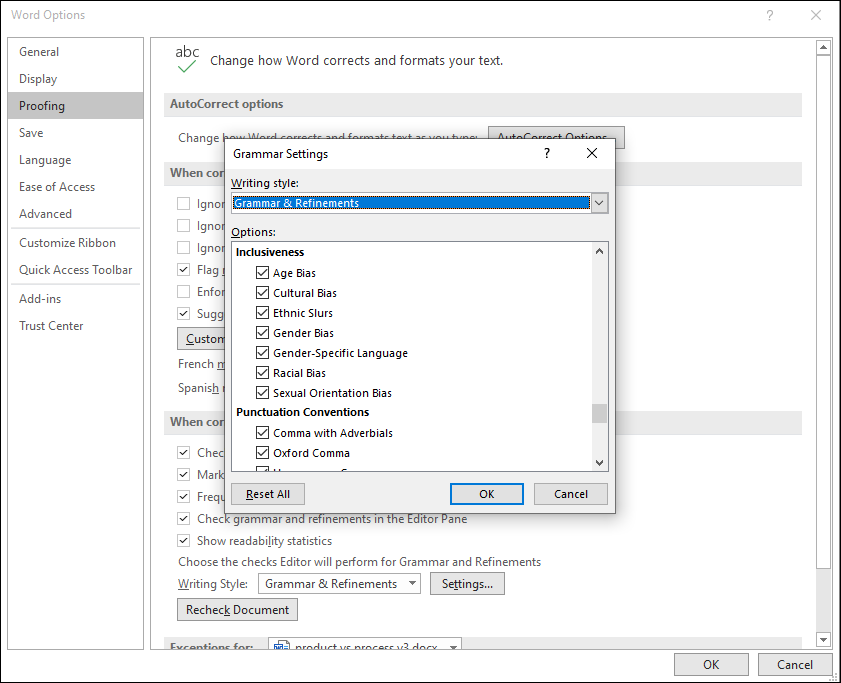This screenshot has width=841, height=683.
Task: Switch to the Display section
Action: pyautogui.click(x=38, y=78)
